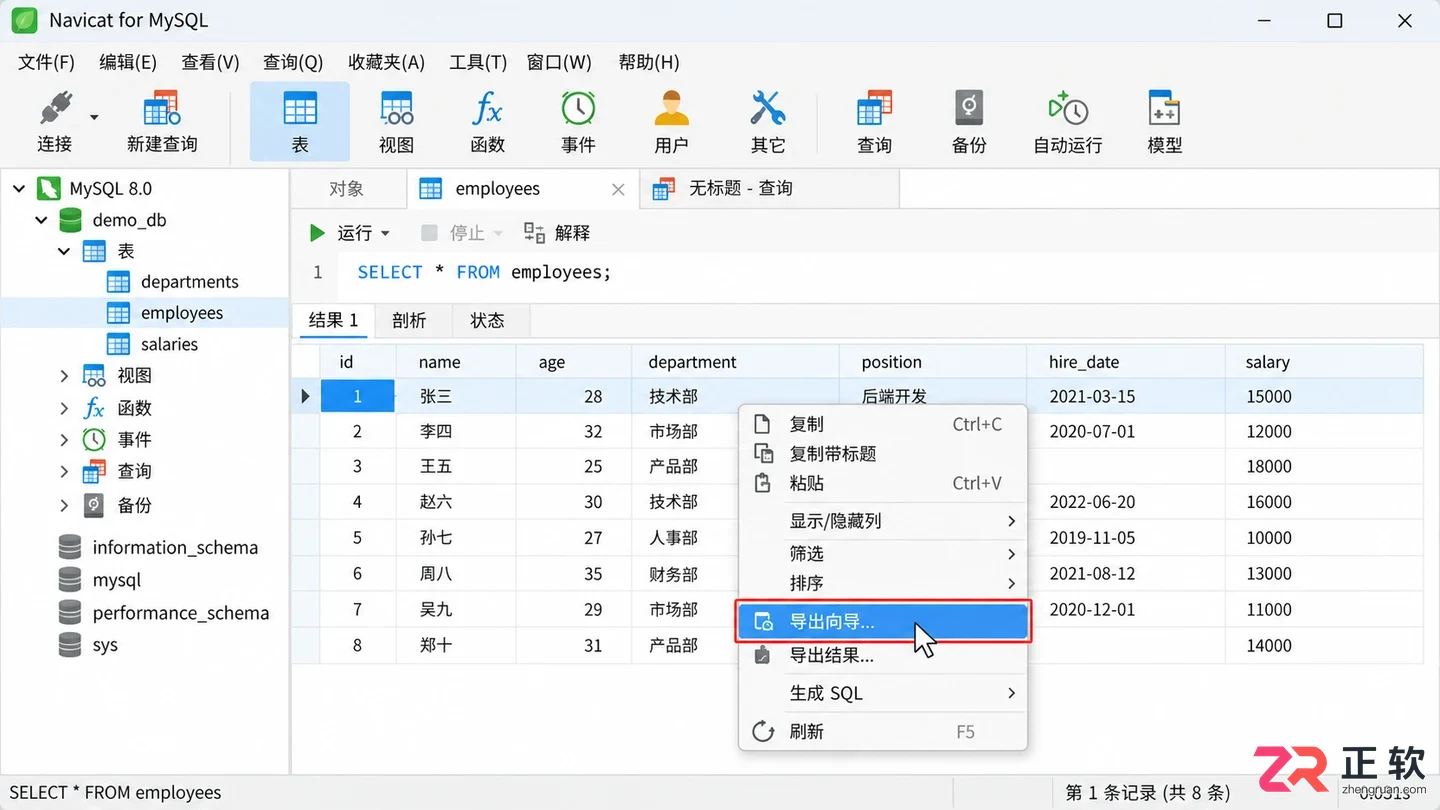
Task: Click the 新建查询 toolbar icon
Action: click(x=162, y=122)
